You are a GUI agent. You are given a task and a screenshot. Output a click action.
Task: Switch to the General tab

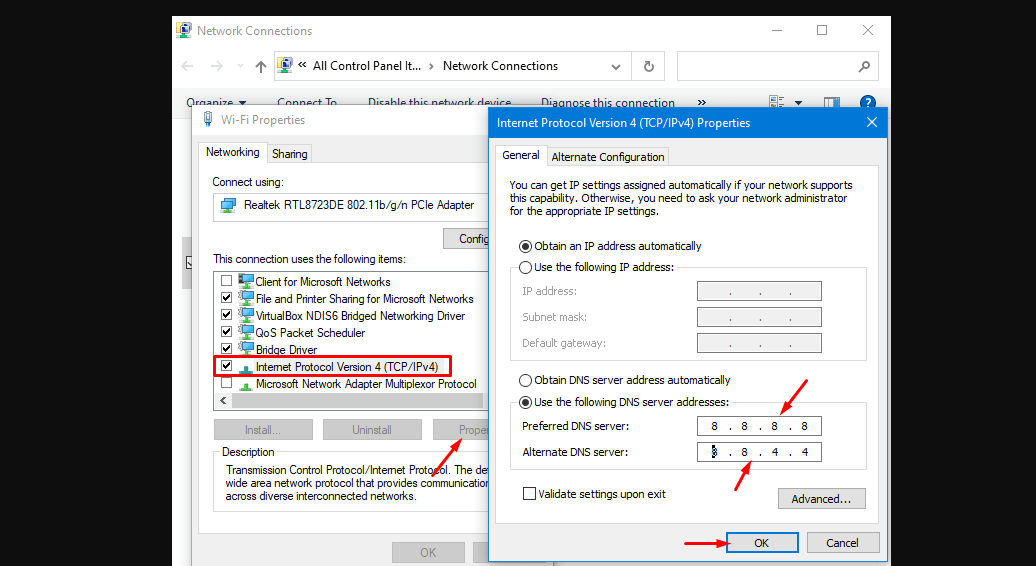tap(521, 155)
